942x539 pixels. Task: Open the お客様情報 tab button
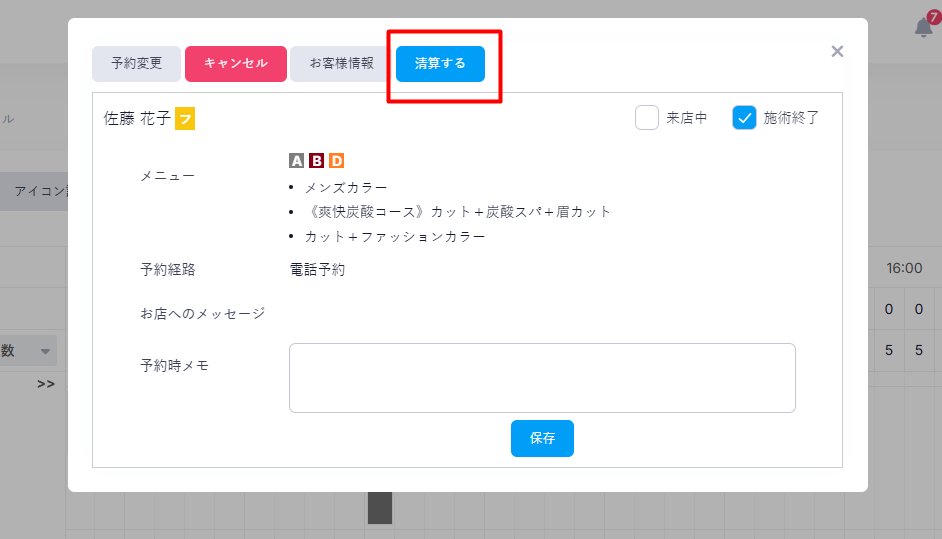(x=341, y=63)
